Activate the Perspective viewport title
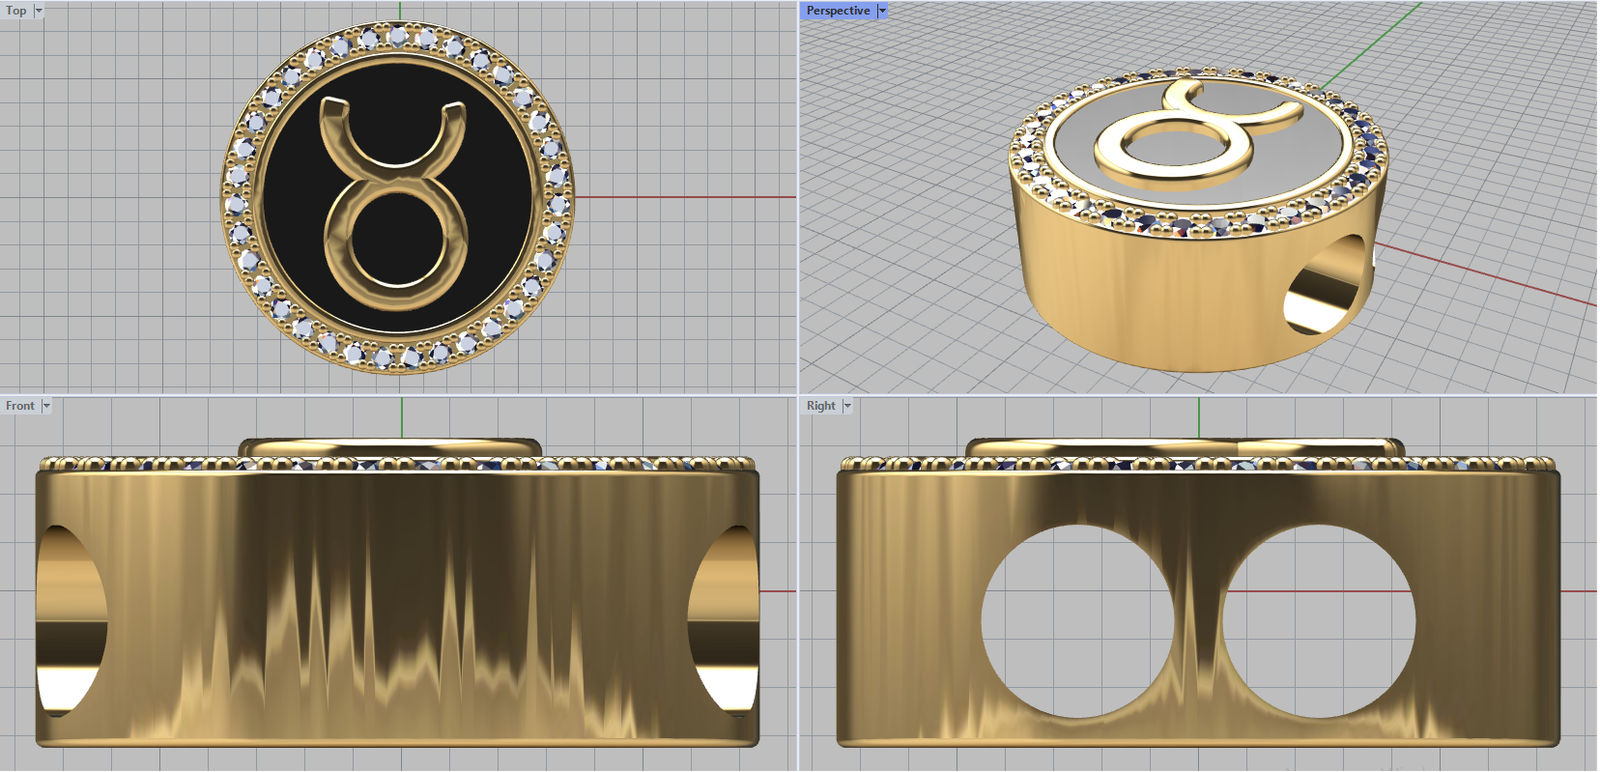This screenshot has height=772, width=1600. click(838, 11)
